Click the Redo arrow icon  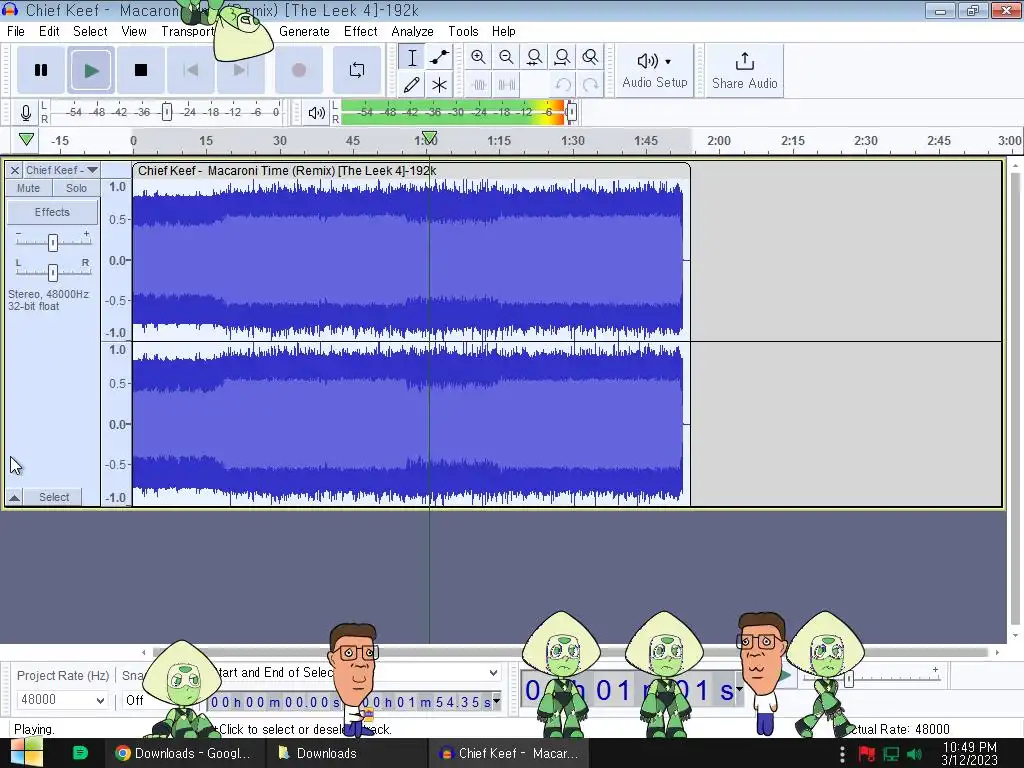pos(590,85)
